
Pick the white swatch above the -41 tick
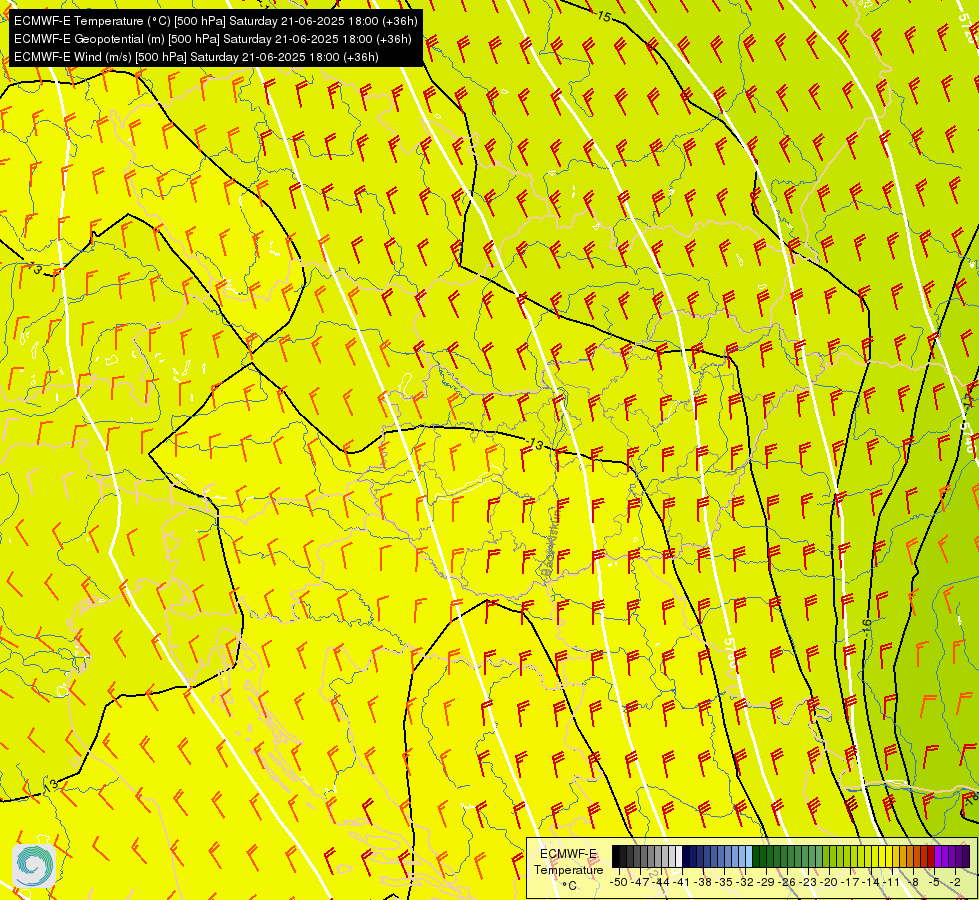(679, 856)
